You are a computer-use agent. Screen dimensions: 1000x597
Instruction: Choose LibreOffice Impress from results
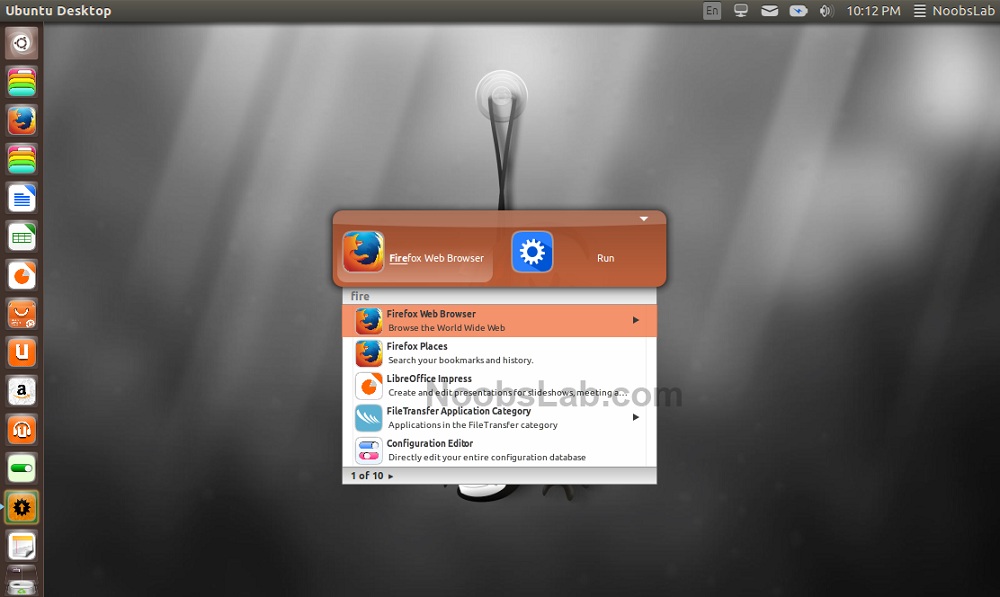point(499,385)
